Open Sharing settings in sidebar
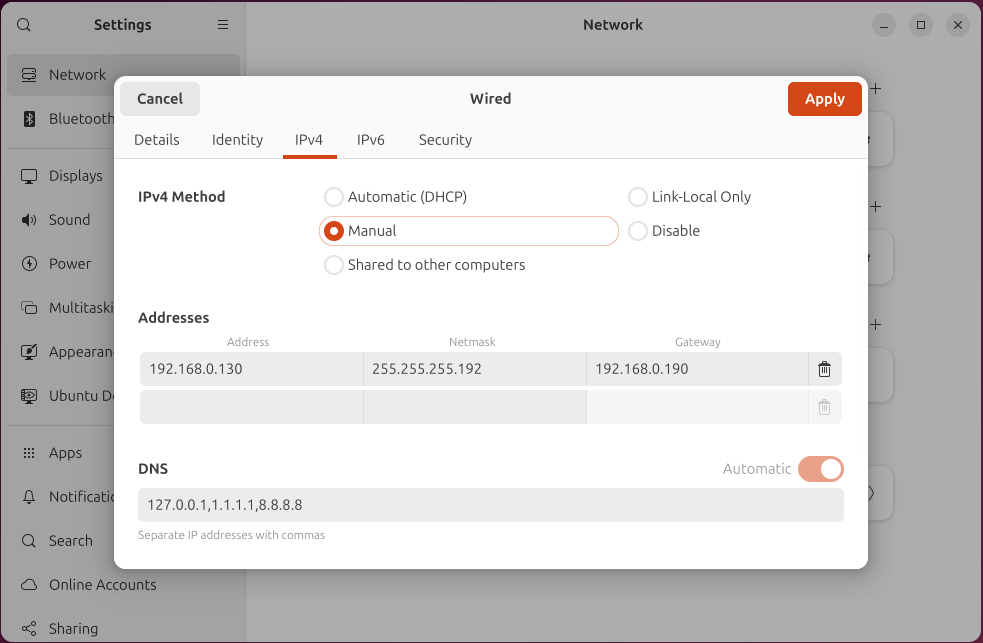Viewport: 983px width, 643px height. coord(73,629)
